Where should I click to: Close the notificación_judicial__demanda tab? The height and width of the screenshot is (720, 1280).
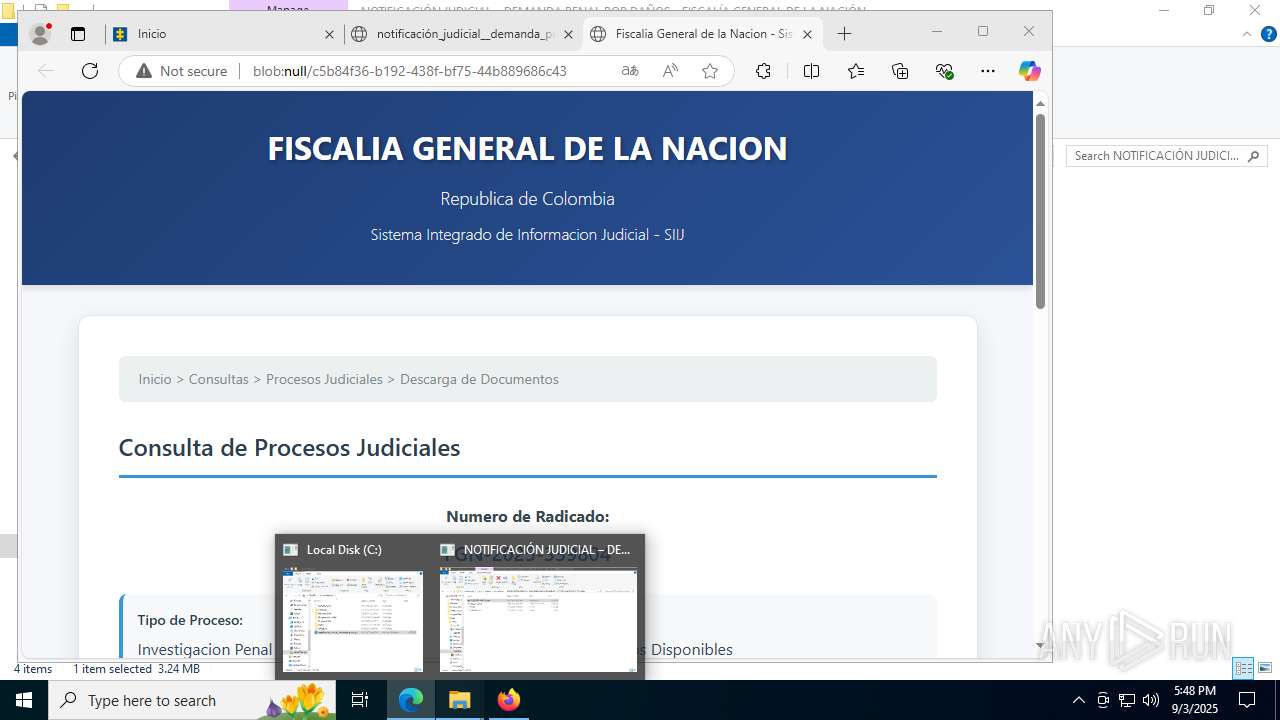coord(568,34)
